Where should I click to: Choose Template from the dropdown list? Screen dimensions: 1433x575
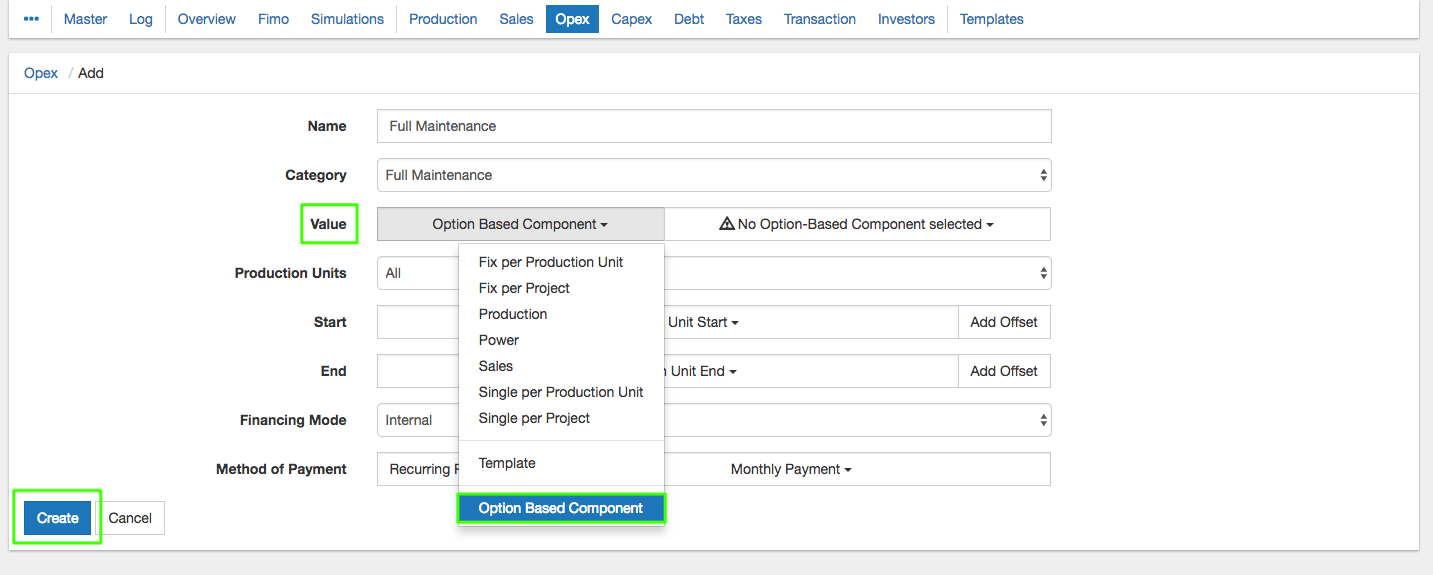(507, 463)
